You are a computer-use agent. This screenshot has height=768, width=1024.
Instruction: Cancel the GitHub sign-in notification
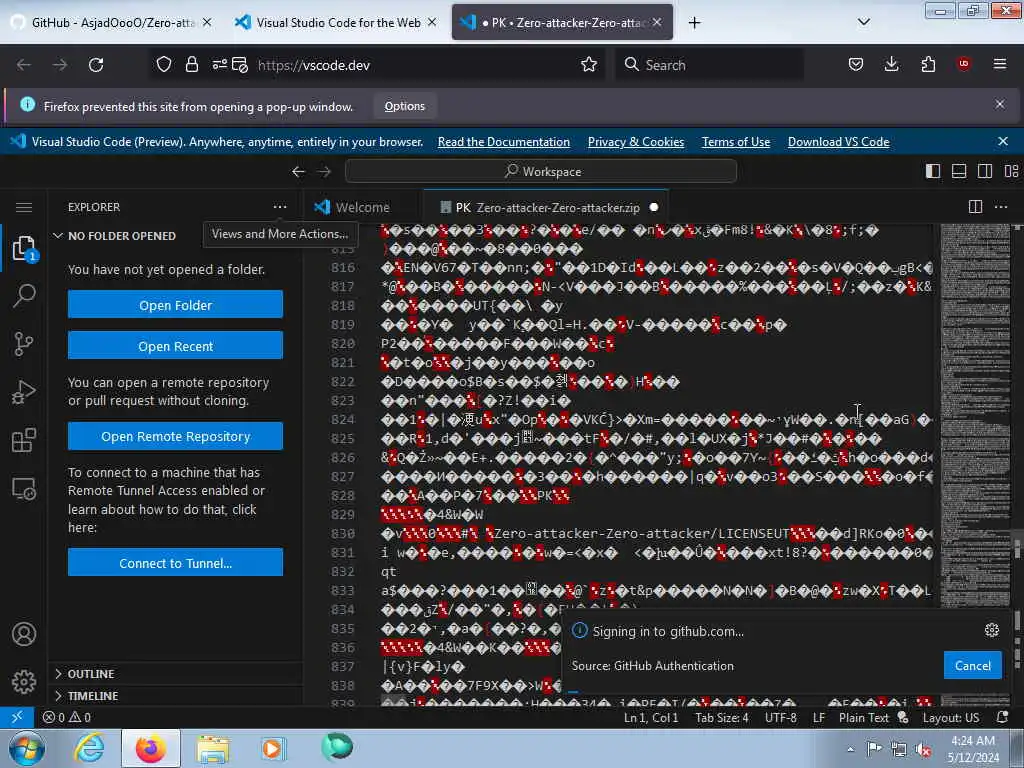click(x=972, y=665)
